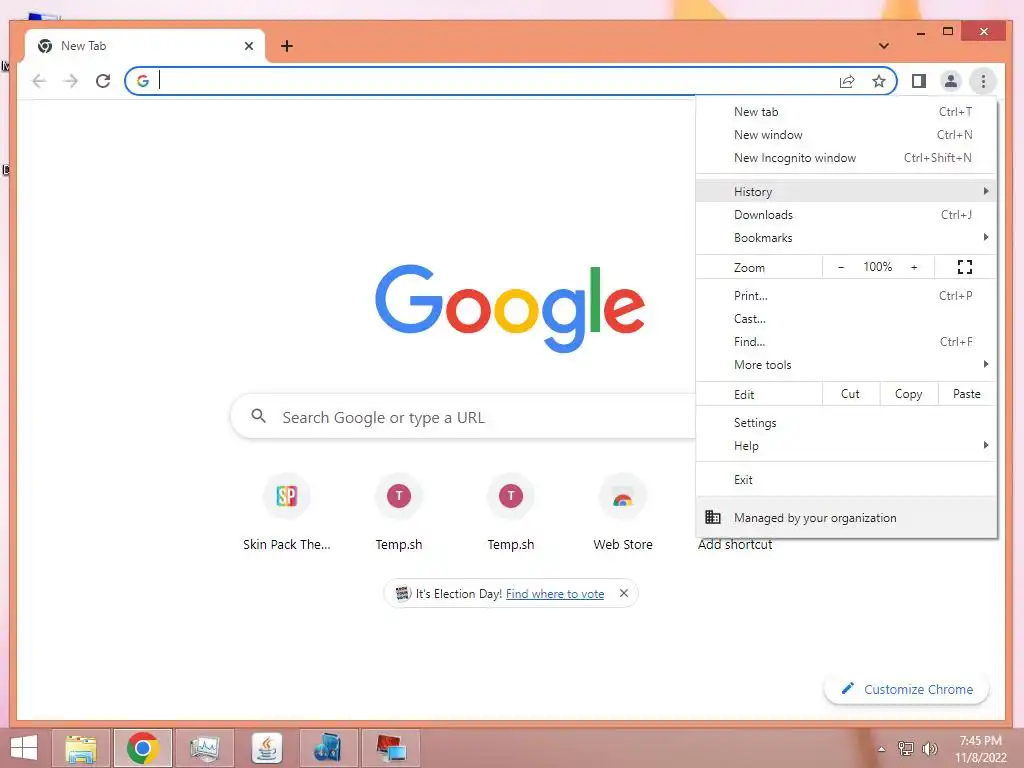Viewport: 1024px width, 768px height.
Task: Increase zoom with the plus button
Action: point(914,266)
